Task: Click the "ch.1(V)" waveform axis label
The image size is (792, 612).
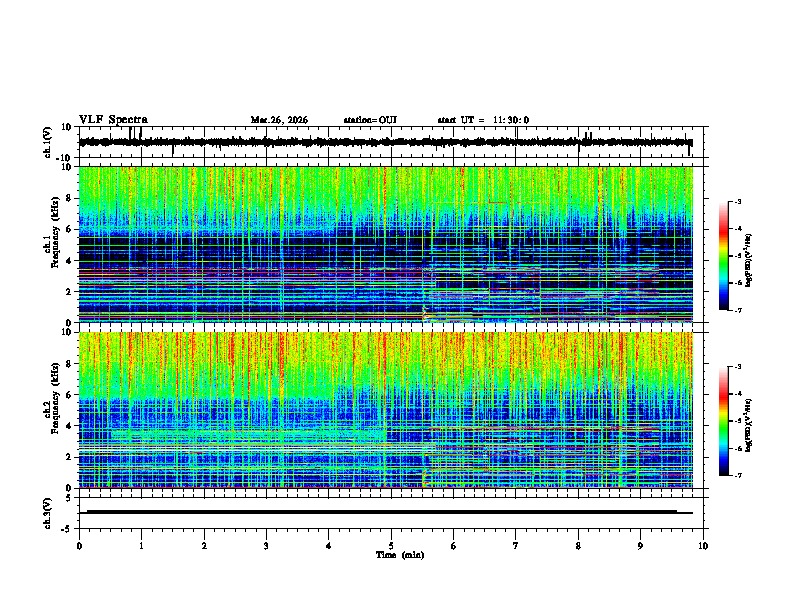Action: point(48,142)
